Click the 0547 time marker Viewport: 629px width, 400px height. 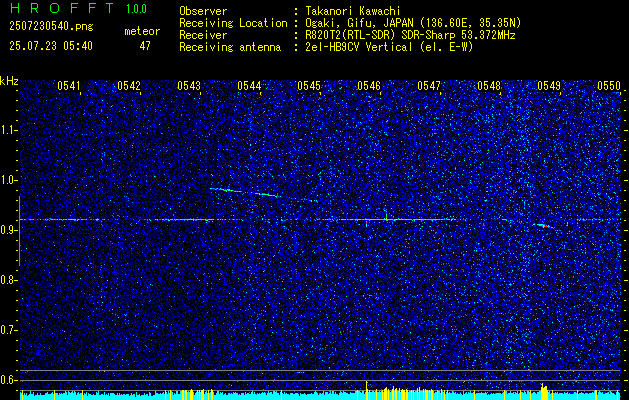(x=429, y=86)
